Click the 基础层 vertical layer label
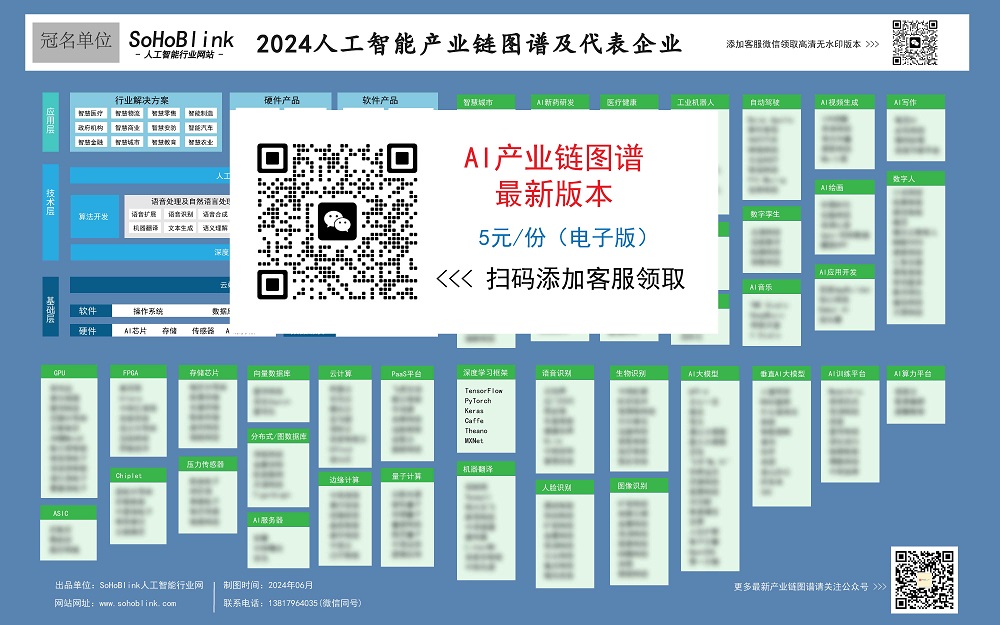The width and height of the screenshot is (1000, 625). click(x=50, y=308)
